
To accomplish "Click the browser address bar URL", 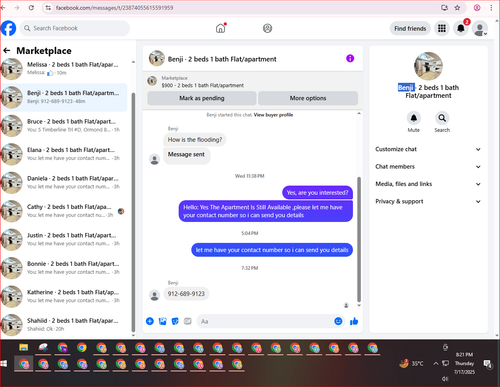I will [x=114, y=8].
